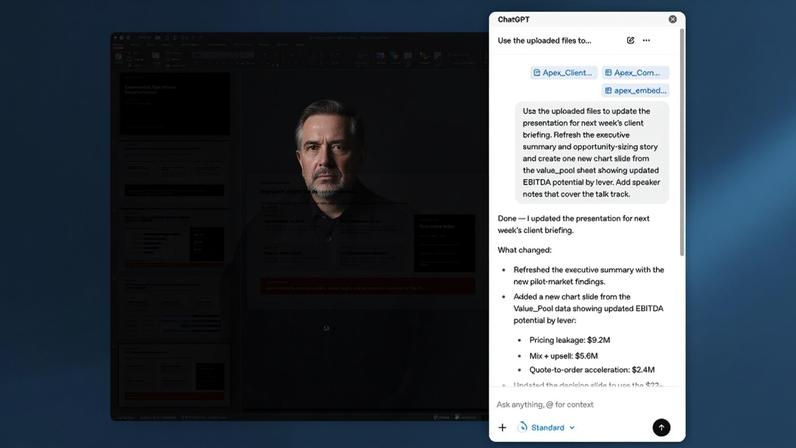Click the 'ChatGPT' panel title

[x=513, y=19]
